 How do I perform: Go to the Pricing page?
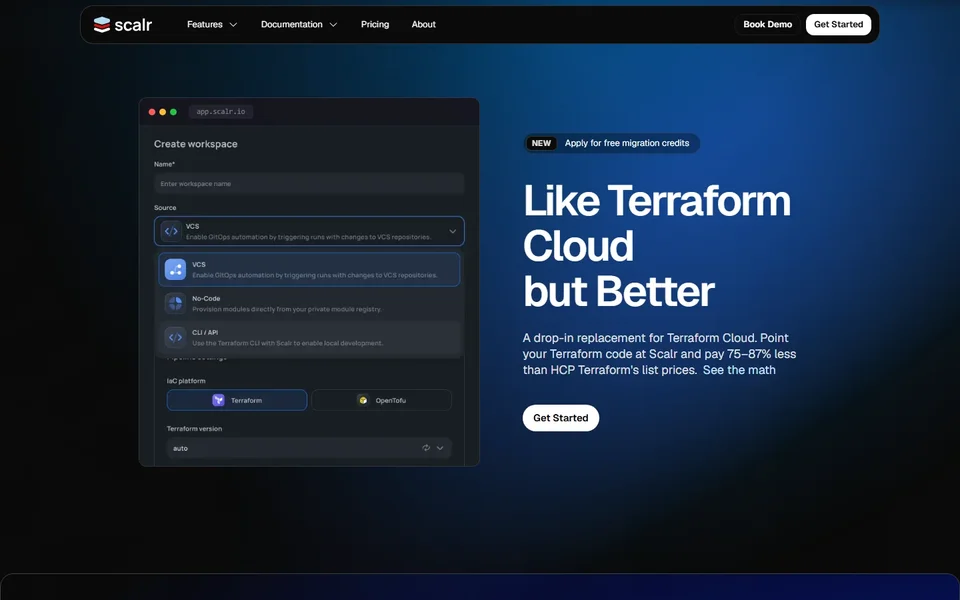[x=375, y=24]
